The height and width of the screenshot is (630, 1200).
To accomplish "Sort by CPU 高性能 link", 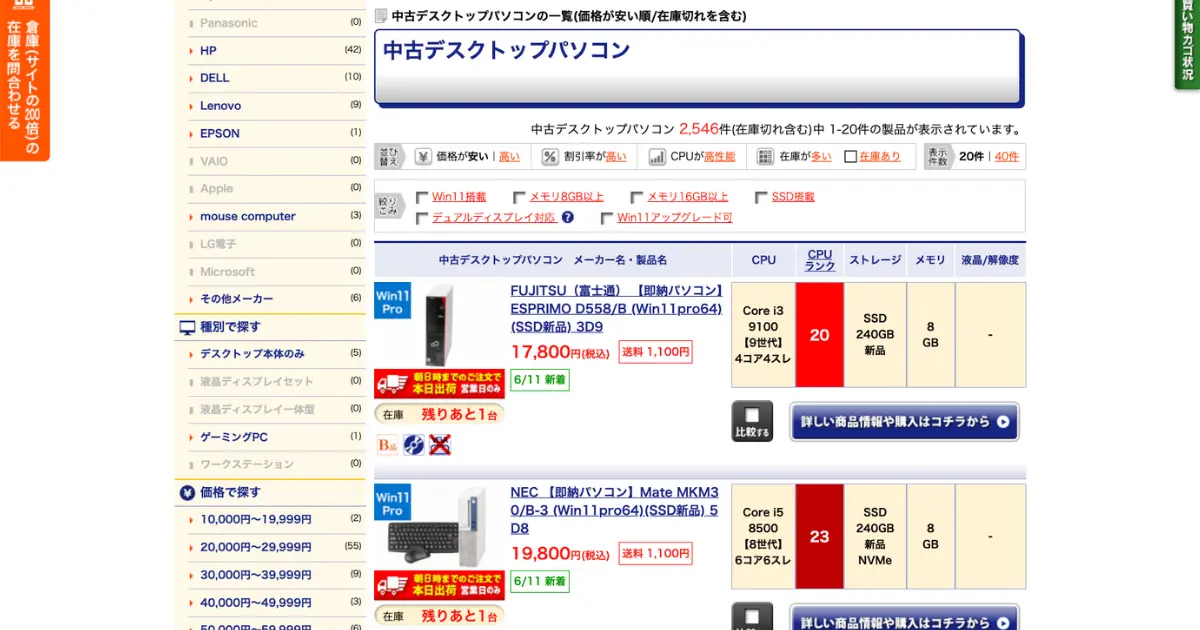I will point(720,157).
